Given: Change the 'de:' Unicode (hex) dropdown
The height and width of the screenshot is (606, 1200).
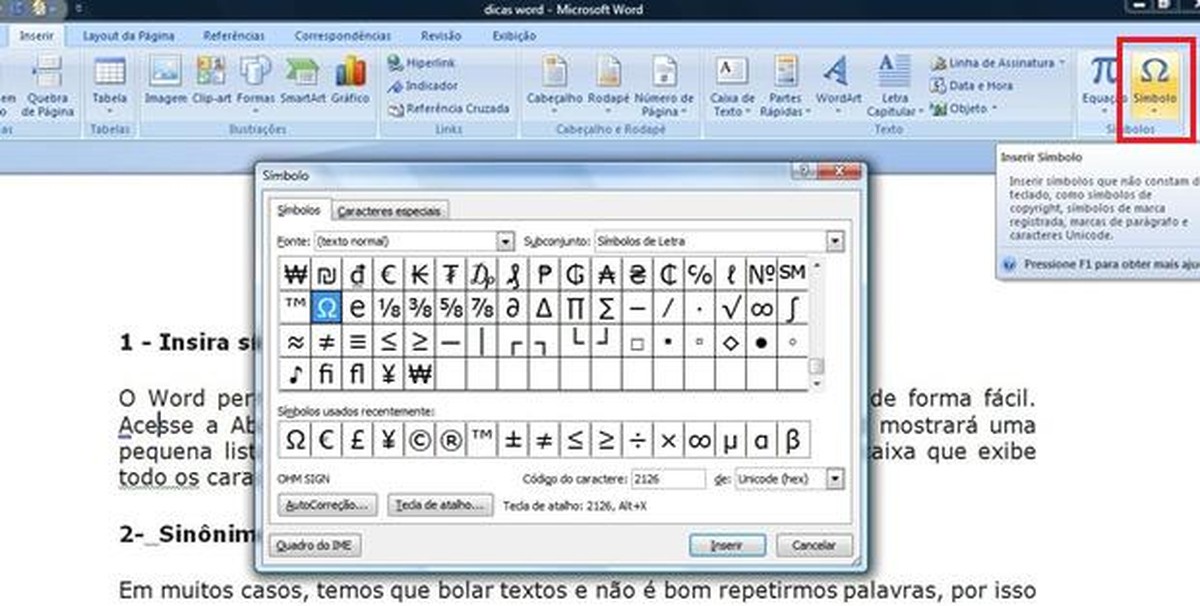Looking at the screenshot, I should 837,479.
